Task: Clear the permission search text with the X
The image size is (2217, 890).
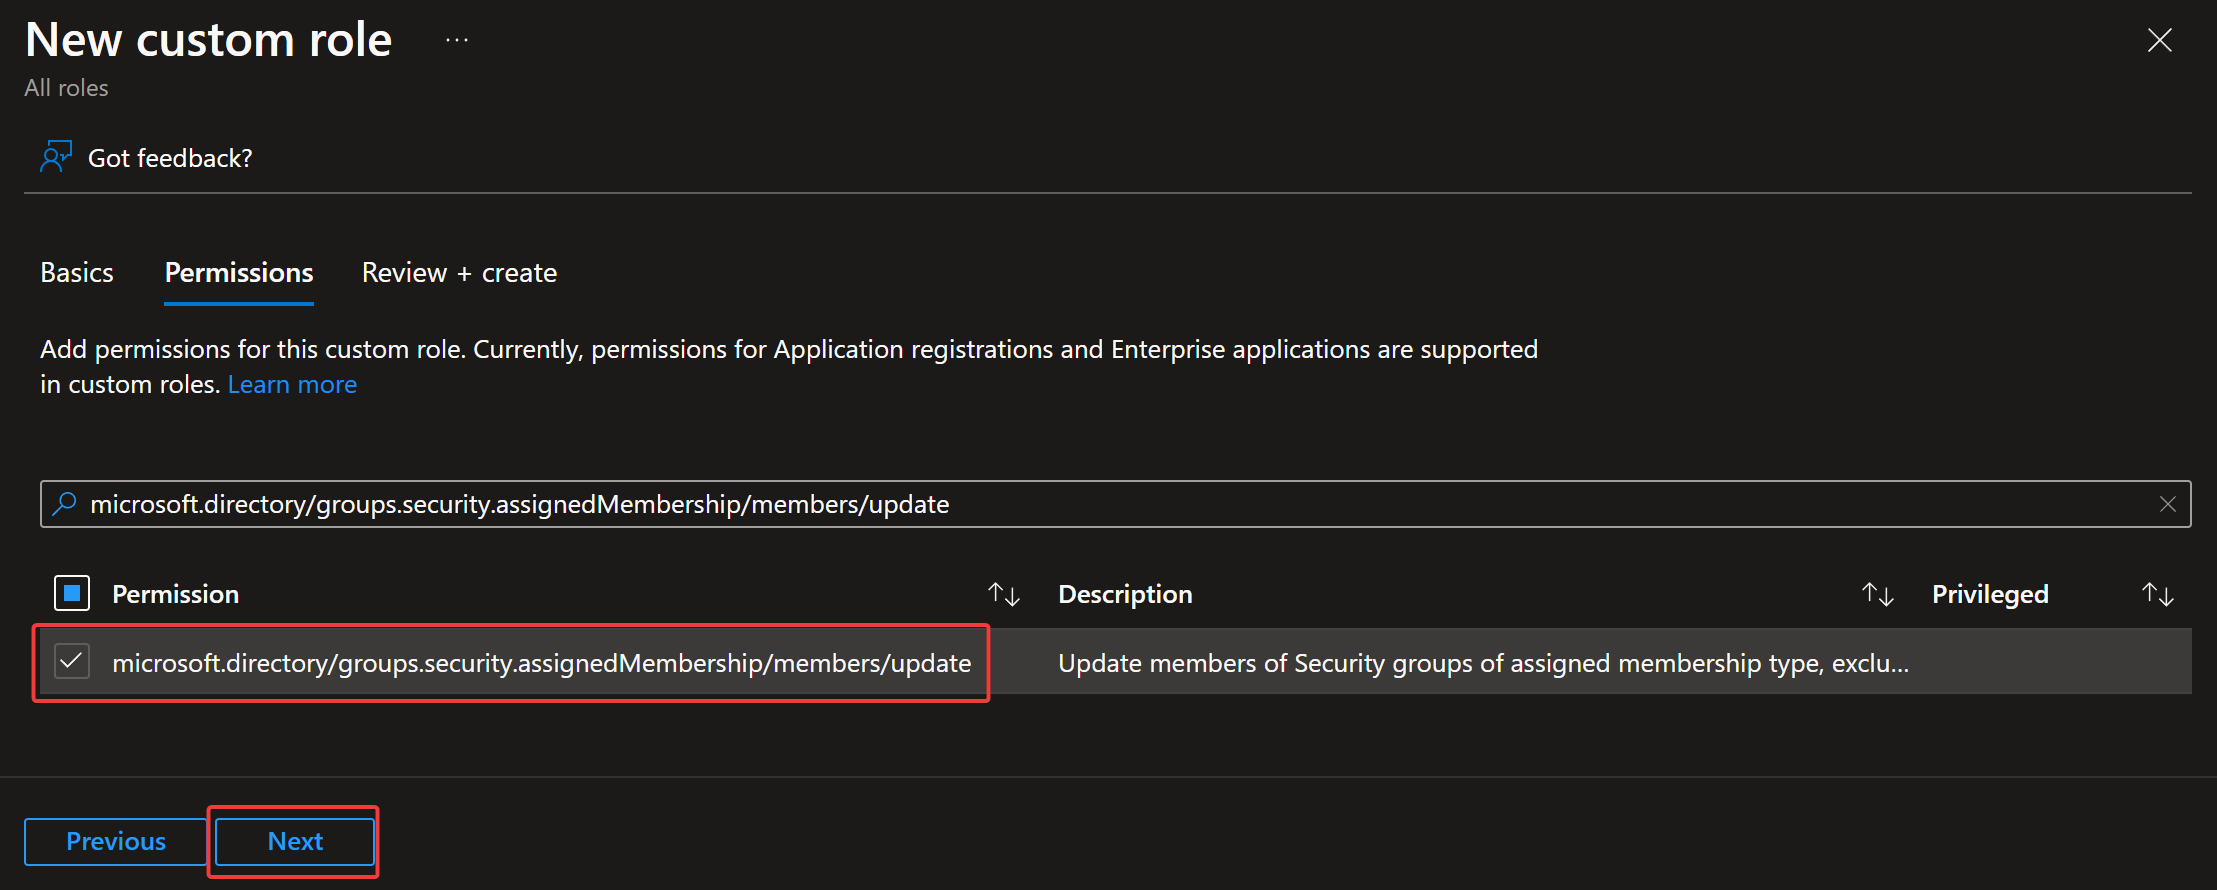Action: pos(2167,504)
